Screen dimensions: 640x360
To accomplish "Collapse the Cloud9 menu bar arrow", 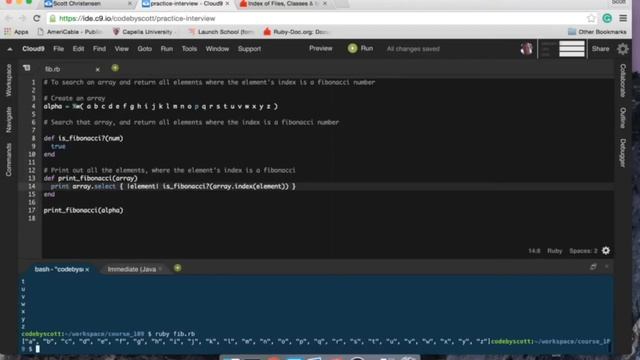I will coord(10,49).
